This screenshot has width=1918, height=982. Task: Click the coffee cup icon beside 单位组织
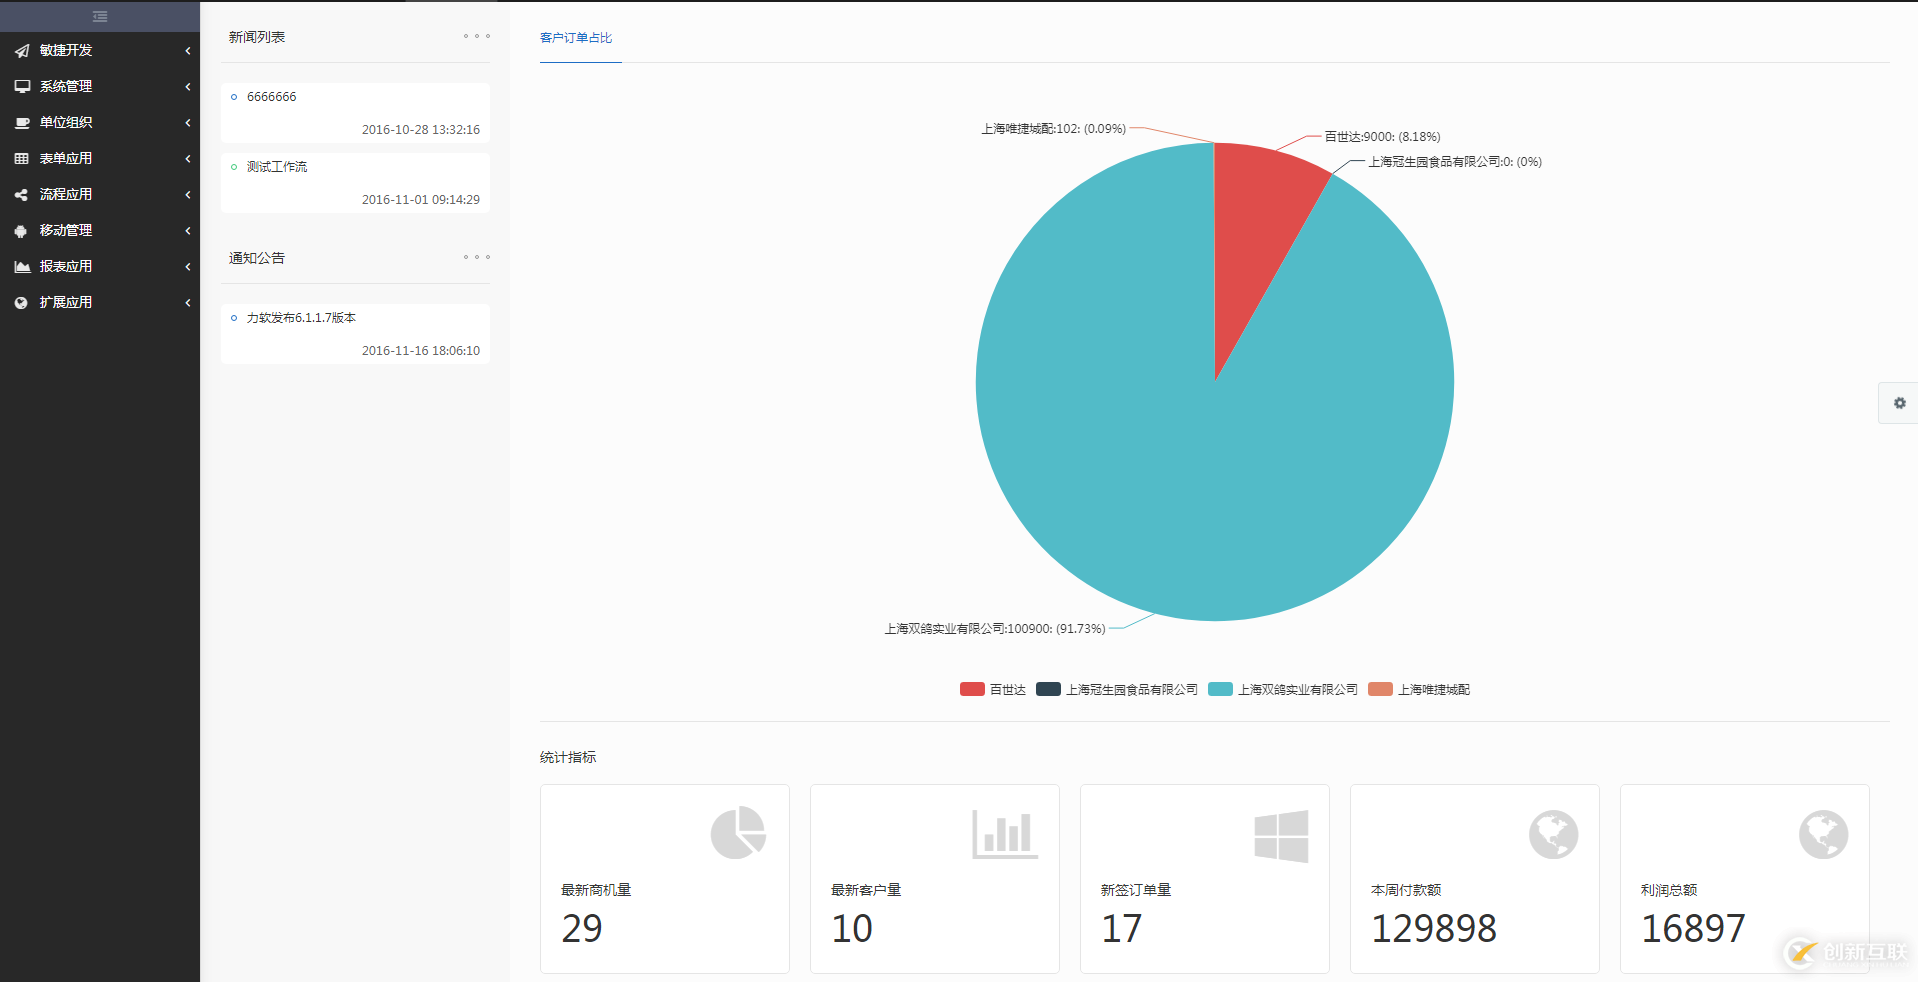22,123
